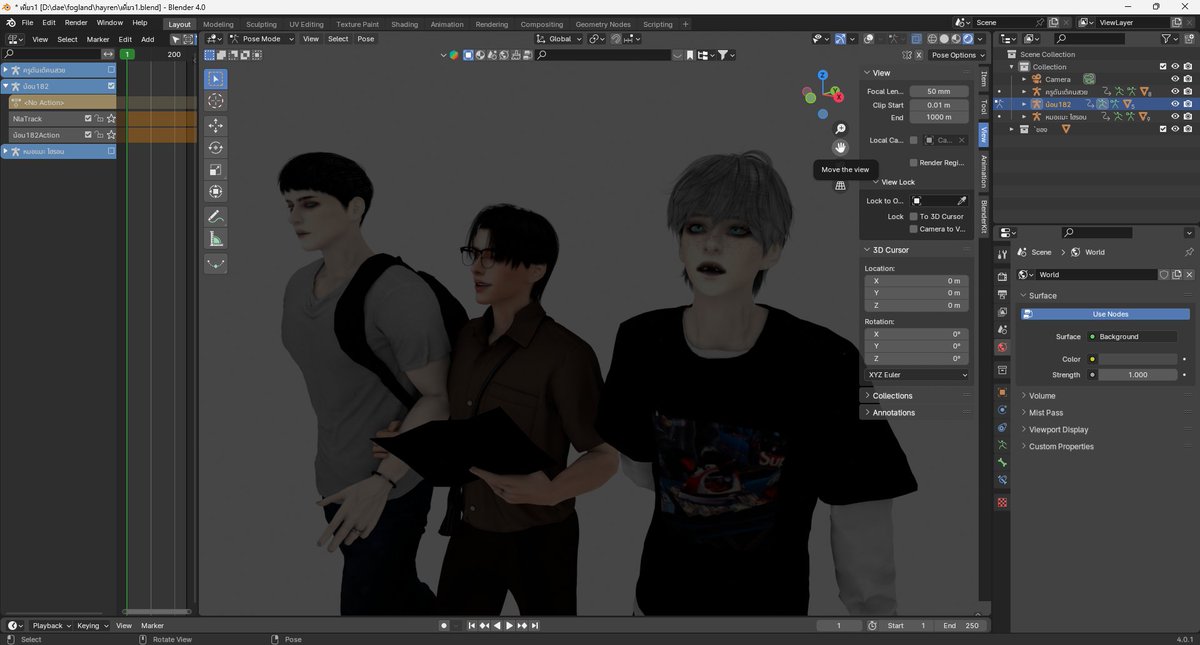
Task: Expand the Annotations panel
Action: point(893,413)
